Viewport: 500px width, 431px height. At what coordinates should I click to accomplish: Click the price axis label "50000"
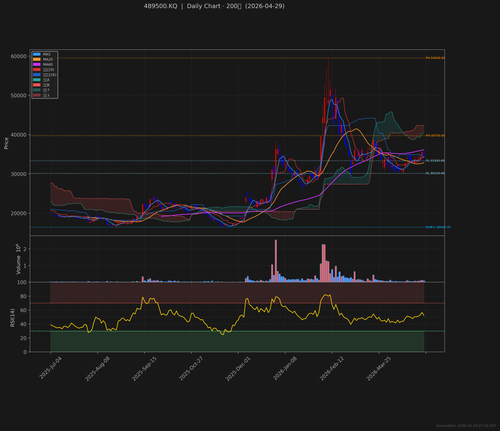pyautogui.click(x=18, y=96)
